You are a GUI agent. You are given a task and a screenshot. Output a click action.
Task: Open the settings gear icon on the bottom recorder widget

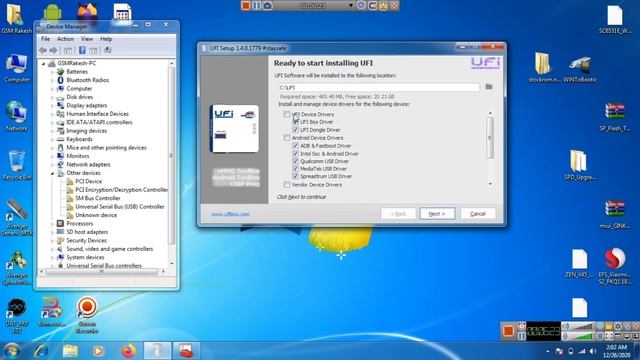(618, 326)
